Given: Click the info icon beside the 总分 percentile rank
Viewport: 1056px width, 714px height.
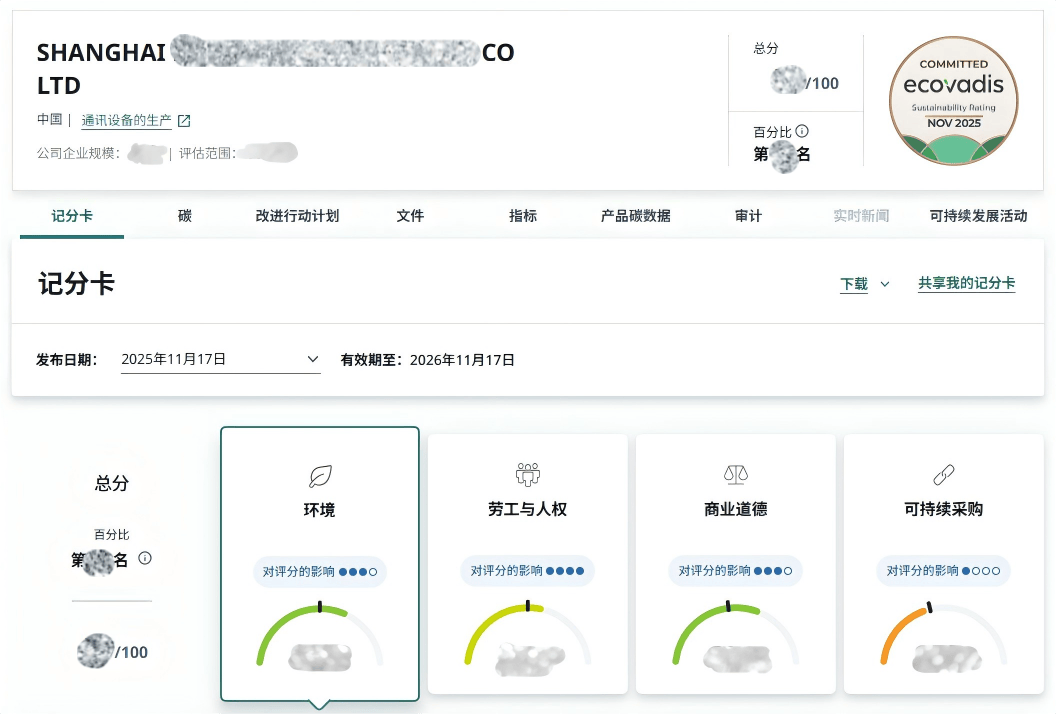Looking at the screenshot, I should pyautogui.click(x=145, y=558).
